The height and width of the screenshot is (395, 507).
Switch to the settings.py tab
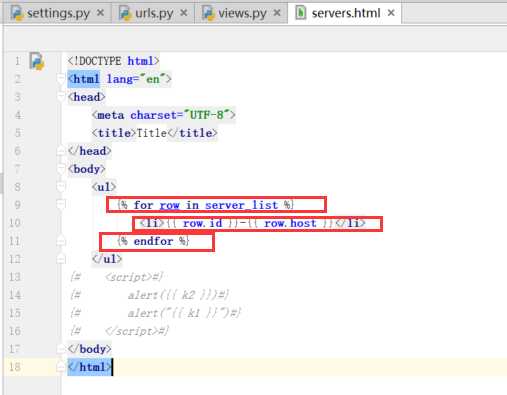click(57, 13)
